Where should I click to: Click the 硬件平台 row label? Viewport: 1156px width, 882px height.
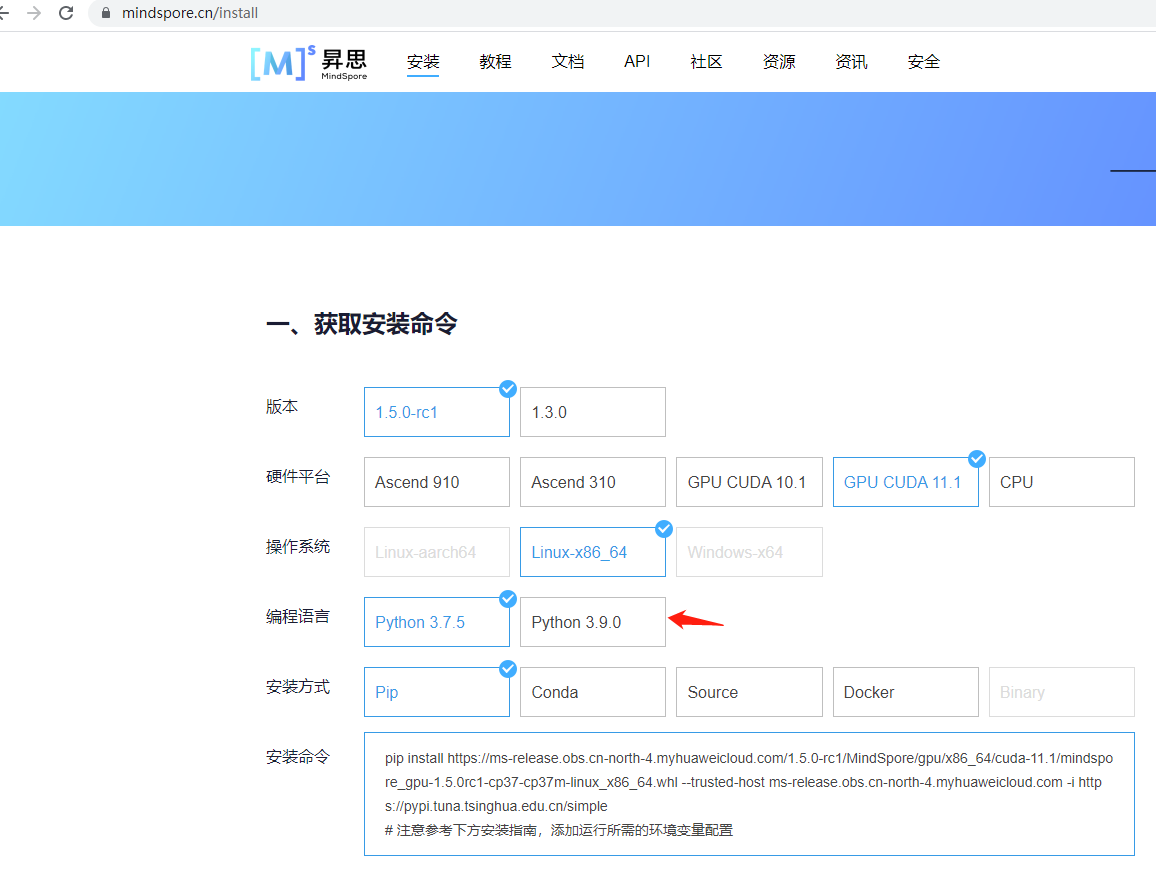298,476
